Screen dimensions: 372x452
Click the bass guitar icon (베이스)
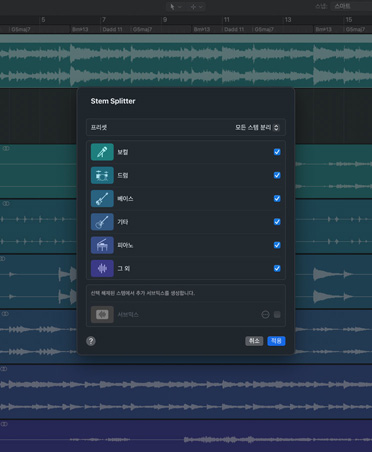[x=102, y=199]
